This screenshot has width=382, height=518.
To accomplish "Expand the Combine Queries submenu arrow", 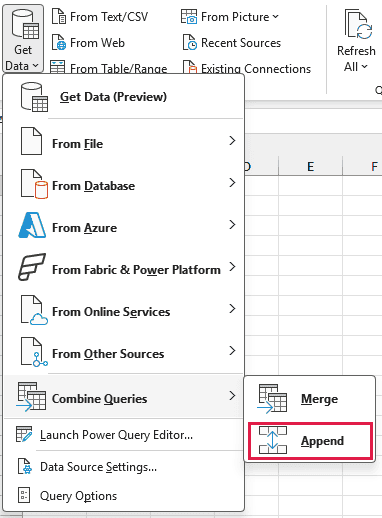I will 232,396.
